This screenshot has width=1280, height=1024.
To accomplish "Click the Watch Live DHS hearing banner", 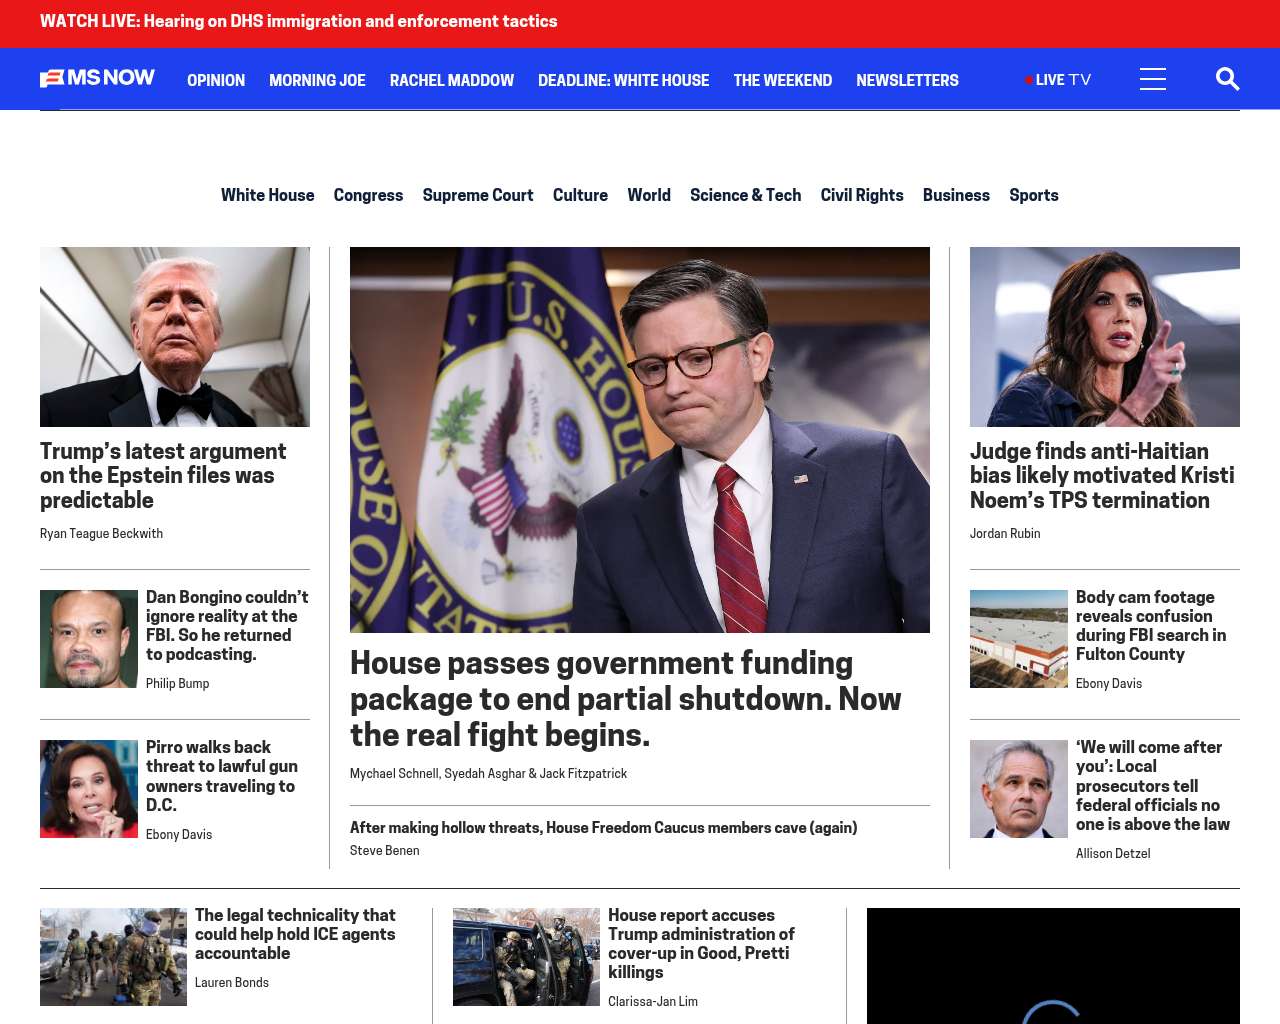I will 299,21.
